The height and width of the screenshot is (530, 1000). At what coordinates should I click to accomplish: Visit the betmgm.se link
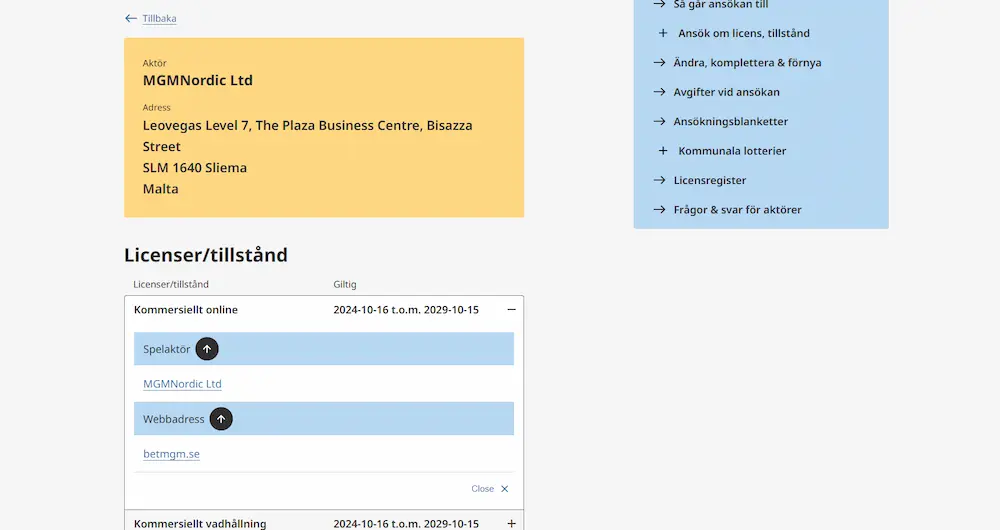pos(172,454)
